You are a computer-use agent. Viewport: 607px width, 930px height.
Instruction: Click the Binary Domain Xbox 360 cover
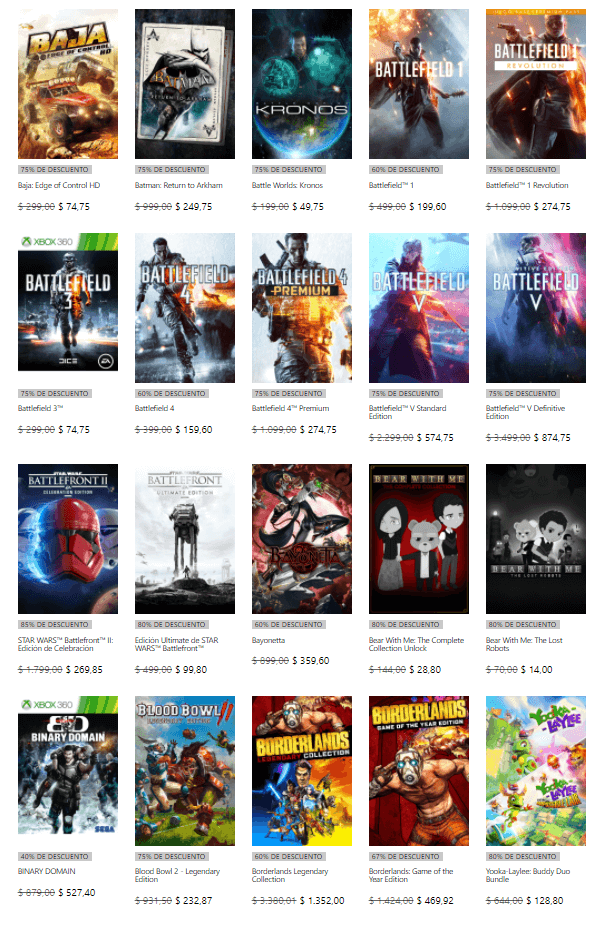tap(68, 771)
